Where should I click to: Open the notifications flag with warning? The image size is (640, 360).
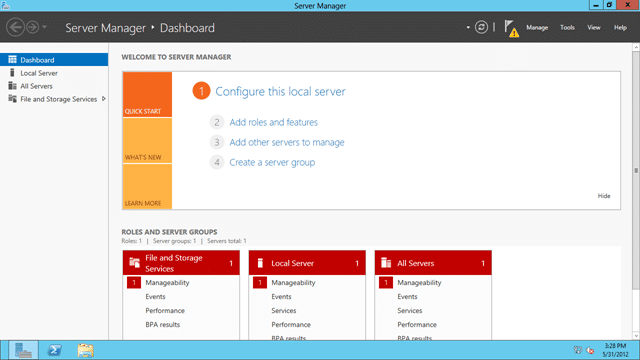point(511,29)
